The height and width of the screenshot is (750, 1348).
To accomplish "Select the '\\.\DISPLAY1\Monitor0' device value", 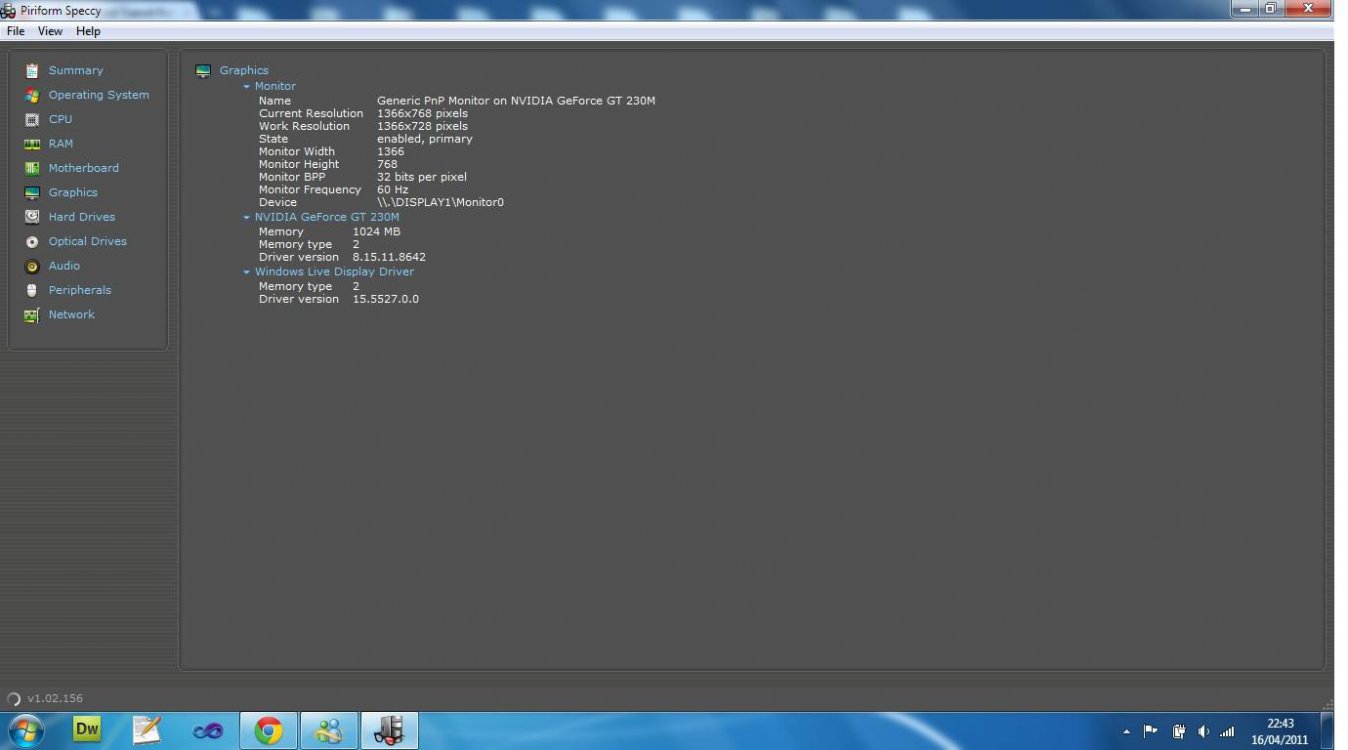I will click(440, 202).
